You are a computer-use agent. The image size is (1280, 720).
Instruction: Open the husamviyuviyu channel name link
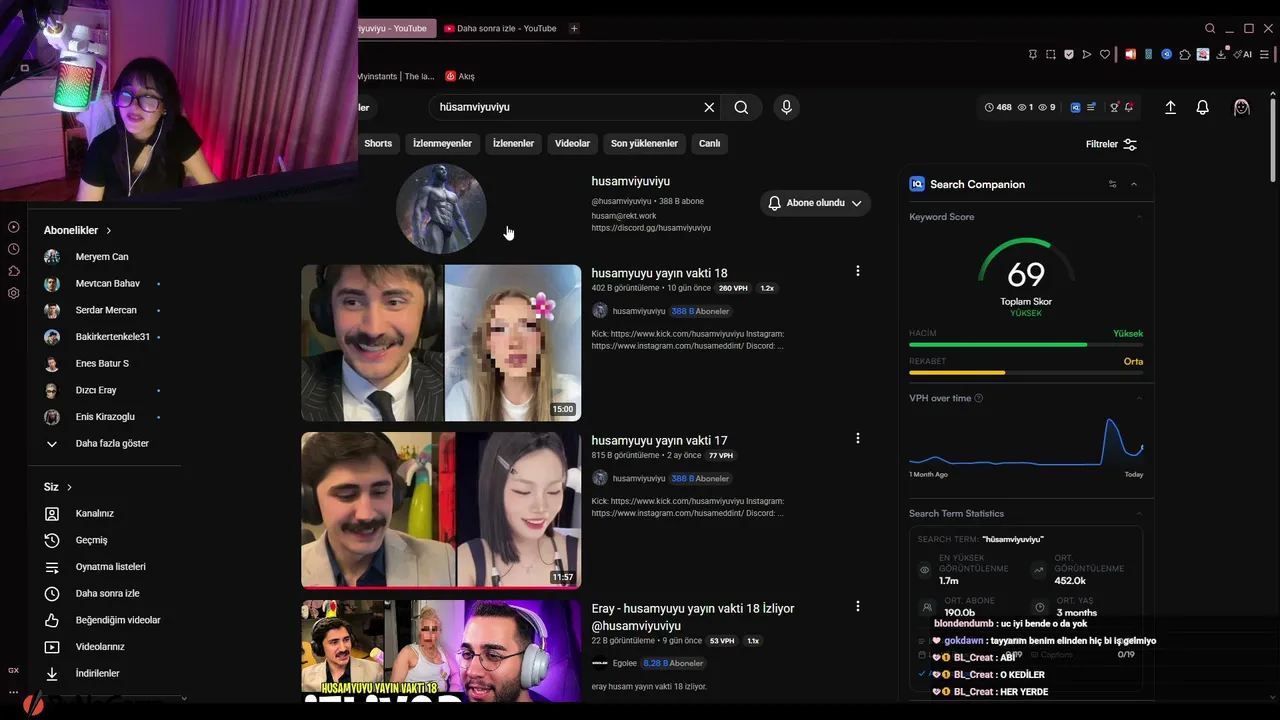630,181
